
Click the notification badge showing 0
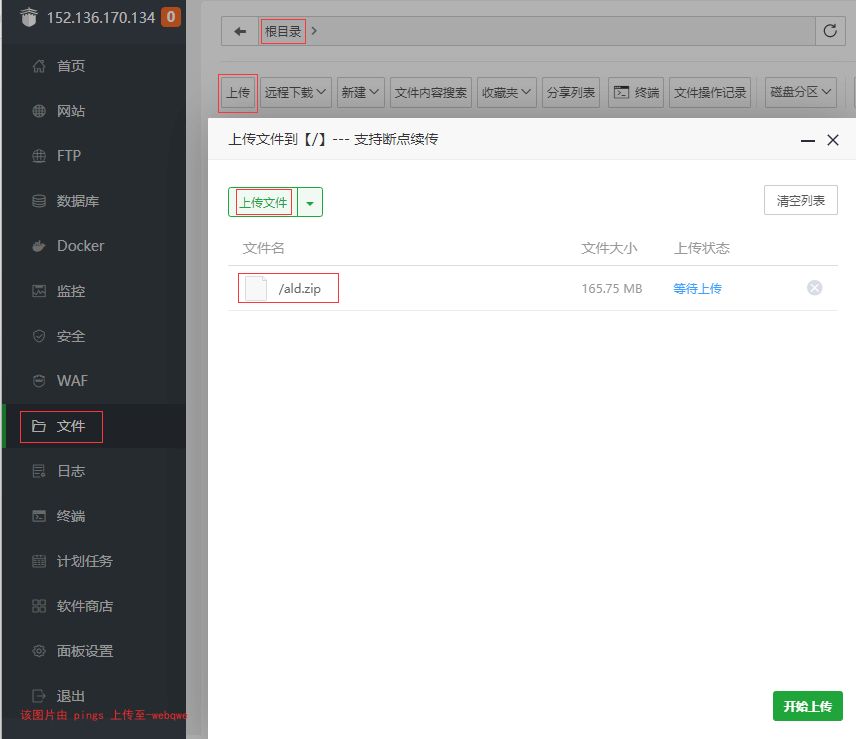(171, 17)
